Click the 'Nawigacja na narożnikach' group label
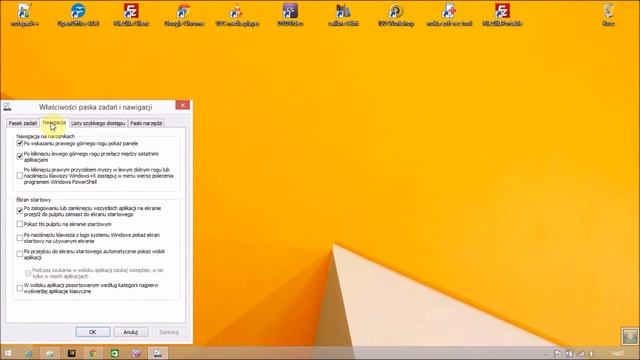 (45, 136)
